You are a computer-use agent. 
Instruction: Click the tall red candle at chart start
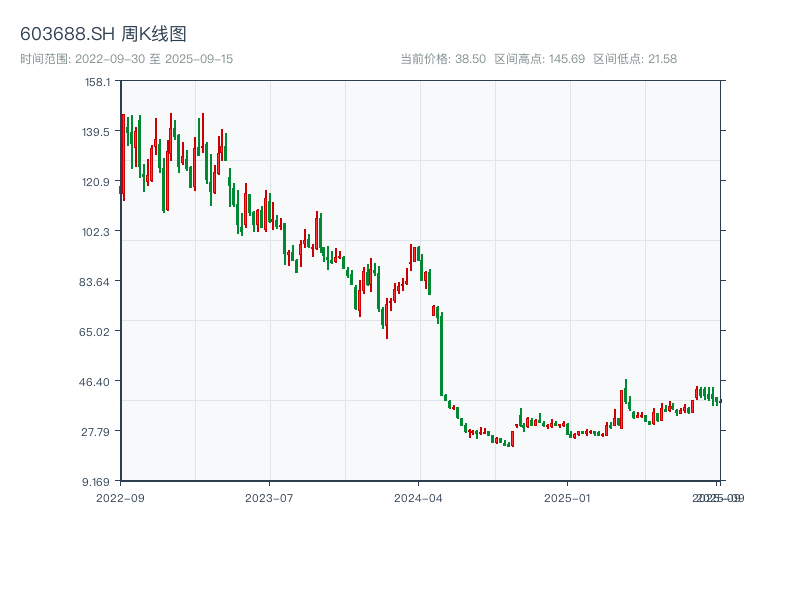click(x=124, y=155)
